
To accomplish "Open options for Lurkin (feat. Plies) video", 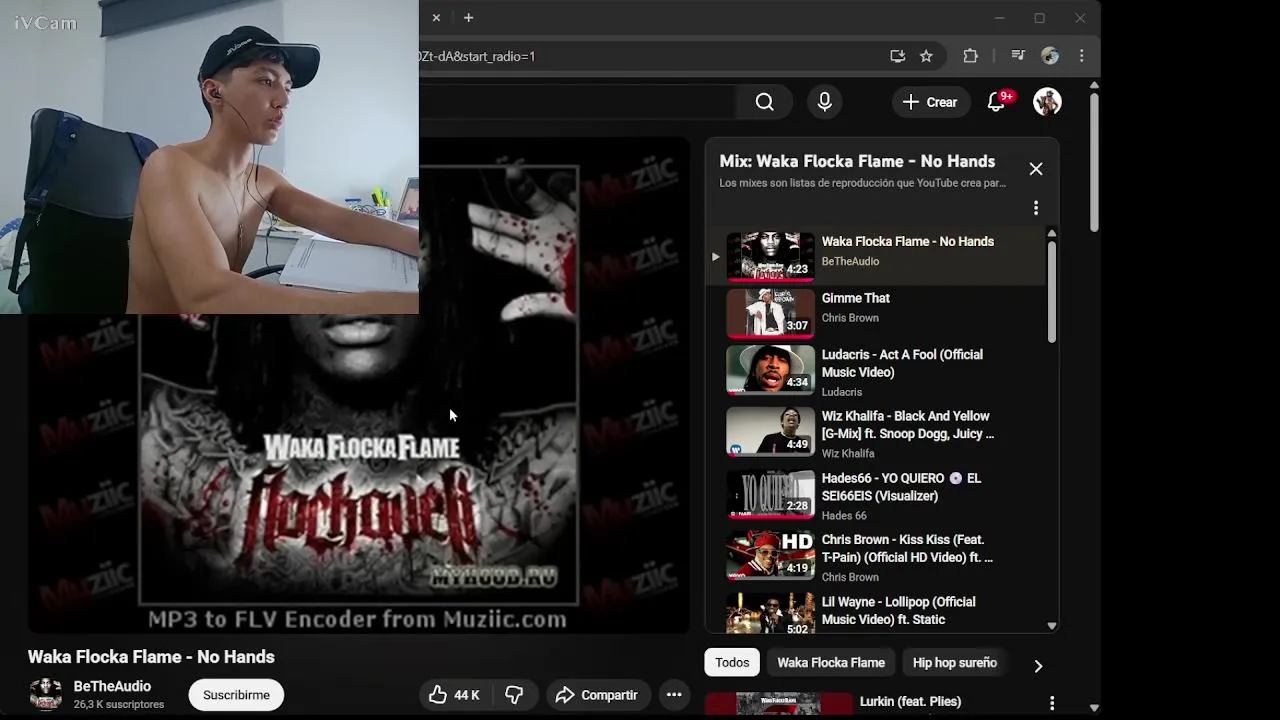I will coord(1052,704).
